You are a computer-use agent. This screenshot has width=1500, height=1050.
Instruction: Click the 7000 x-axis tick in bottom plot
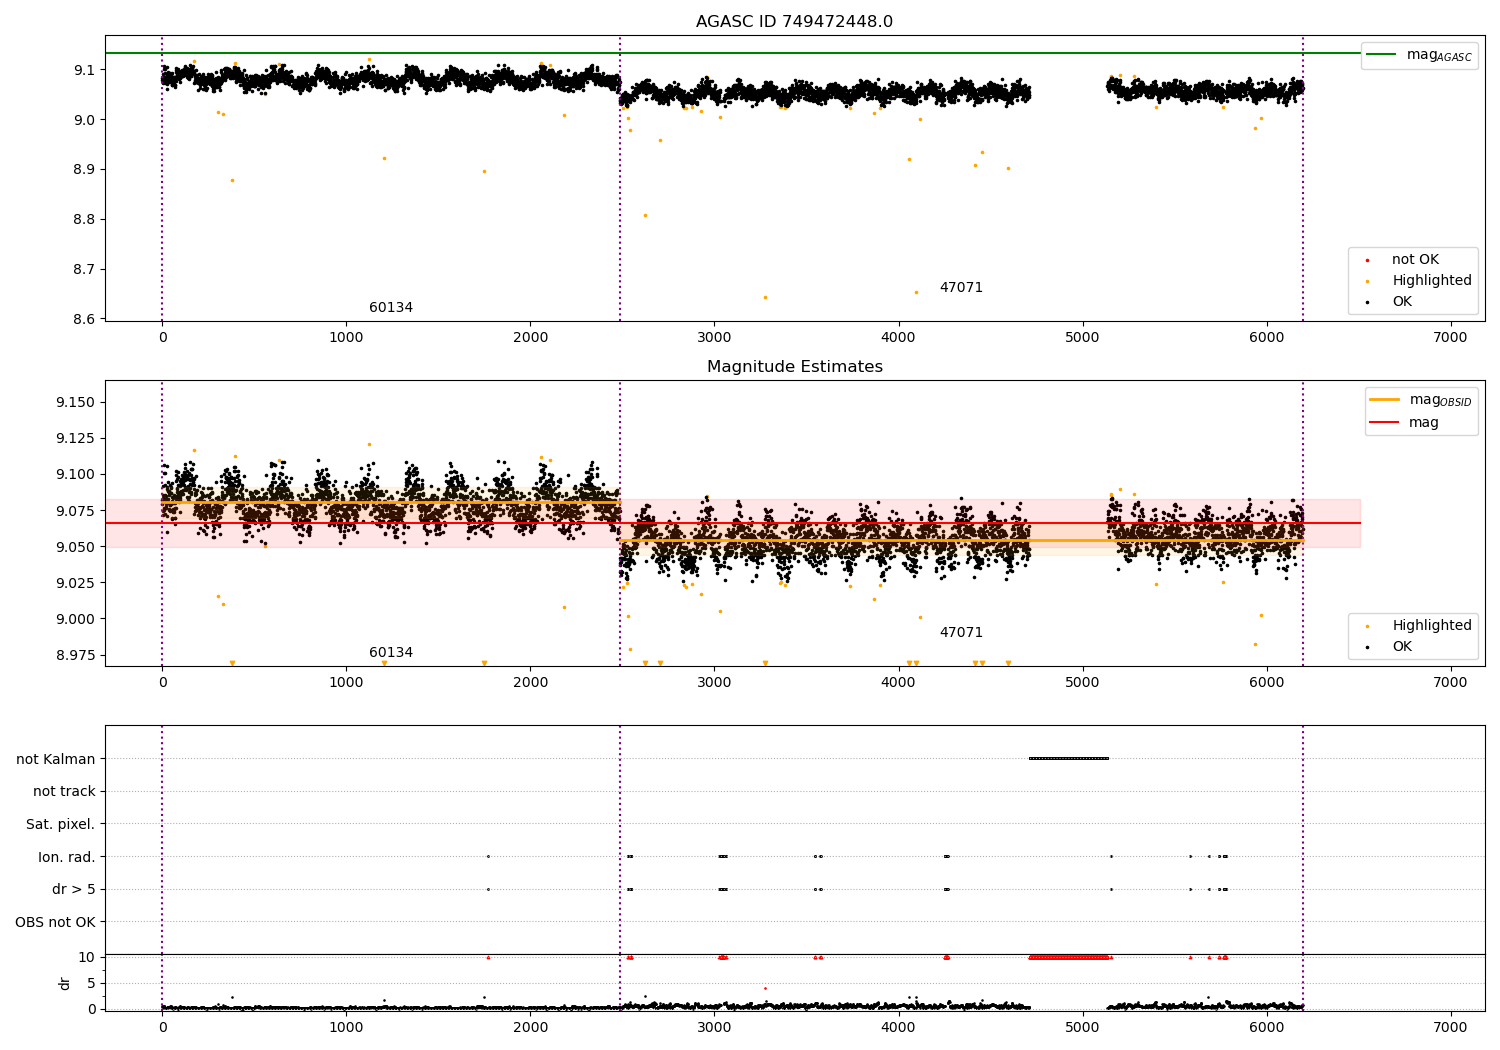pyautogui.click(x=1451, y=1027)
